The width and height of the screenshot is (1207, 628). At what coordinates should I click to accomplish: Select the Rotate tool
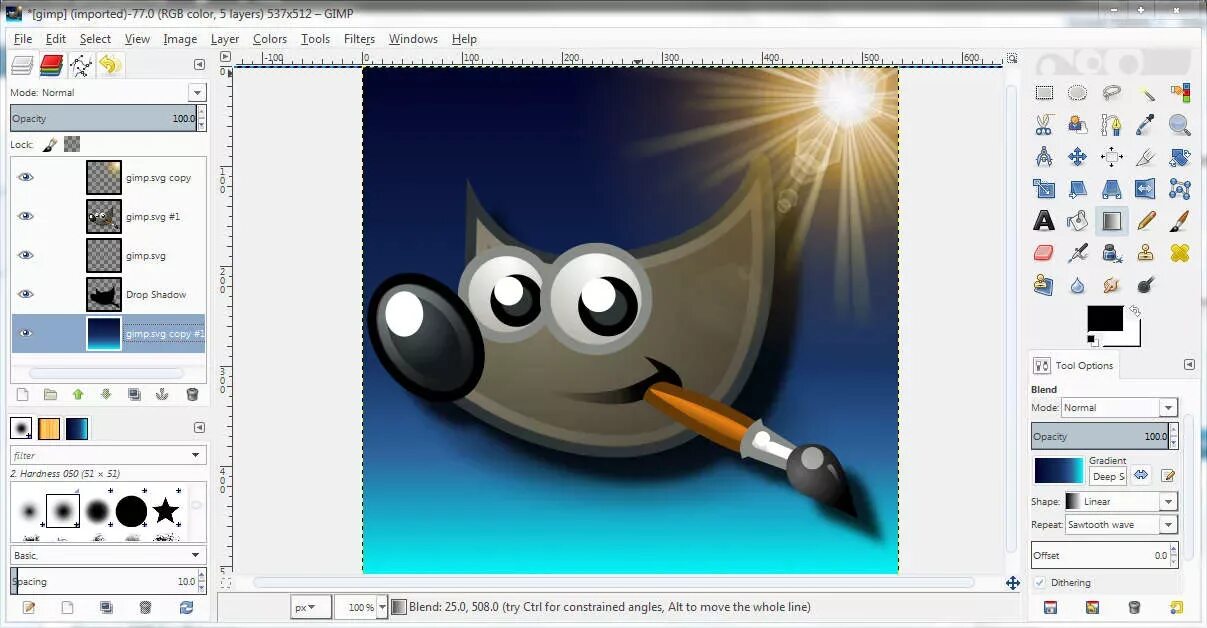1180,157
